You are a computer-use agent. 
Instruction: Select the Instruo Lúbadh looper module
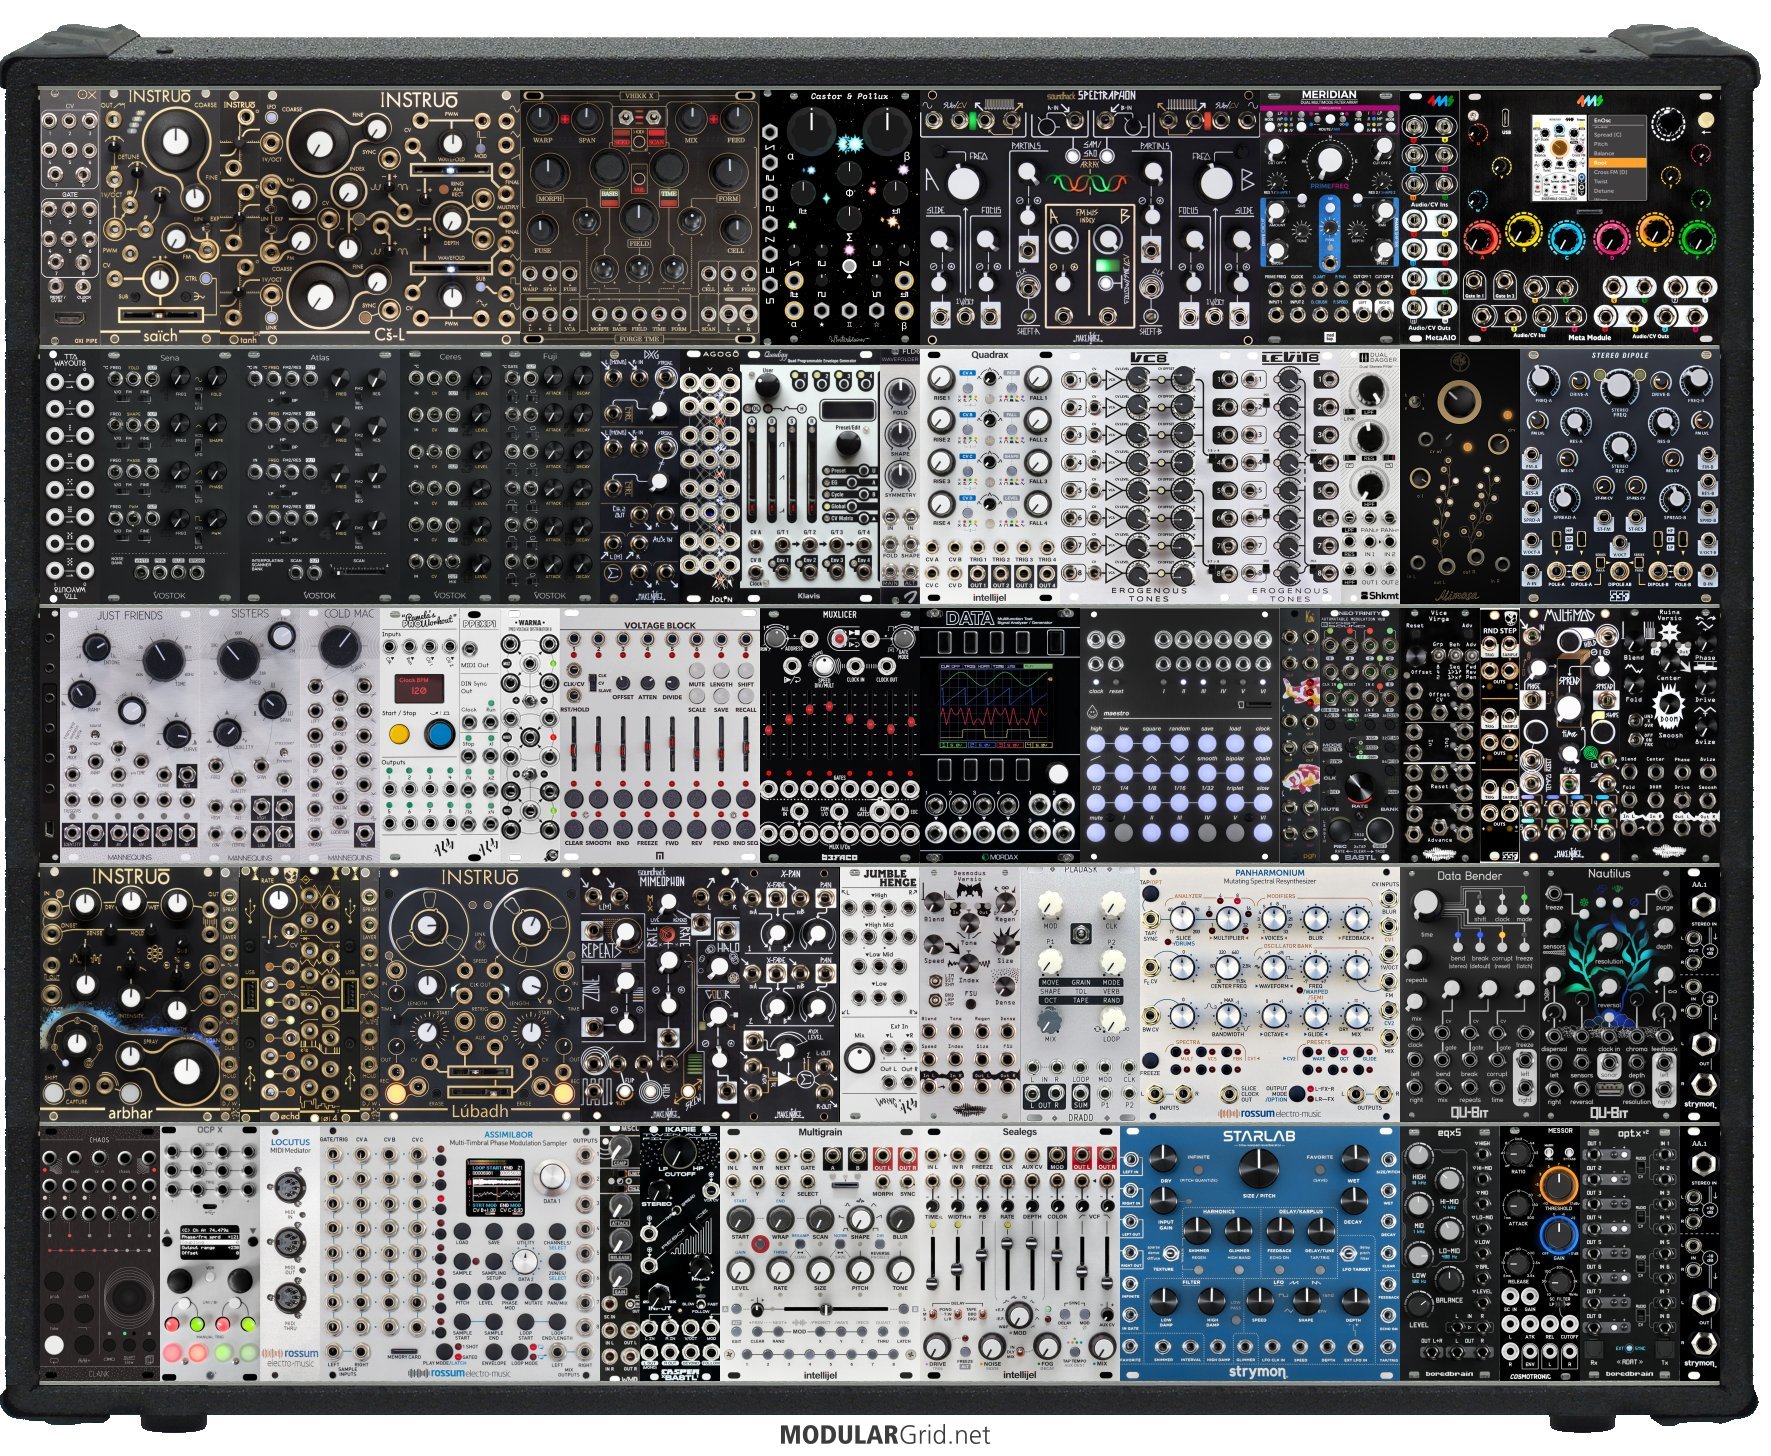pyautogui.click(x=480, y=996)
